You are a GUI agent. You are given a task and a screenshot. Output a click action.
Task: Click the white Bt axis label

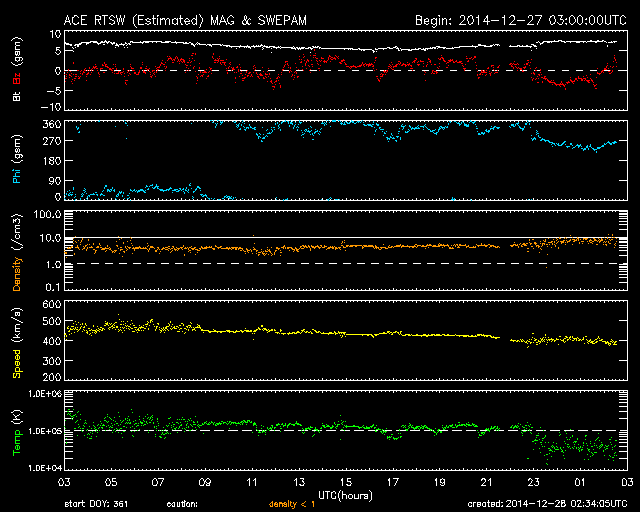tap(18, 97)
